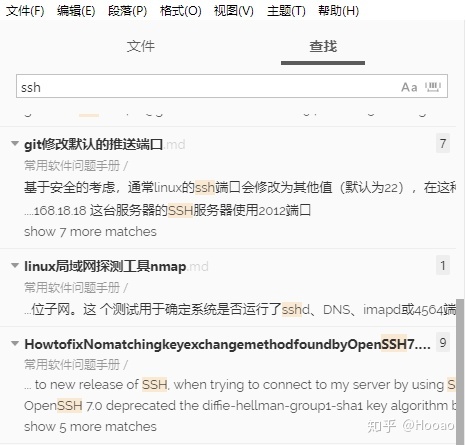Switch to the 文件 sidebar tab

pyautogui.click(x=141, y=46)
